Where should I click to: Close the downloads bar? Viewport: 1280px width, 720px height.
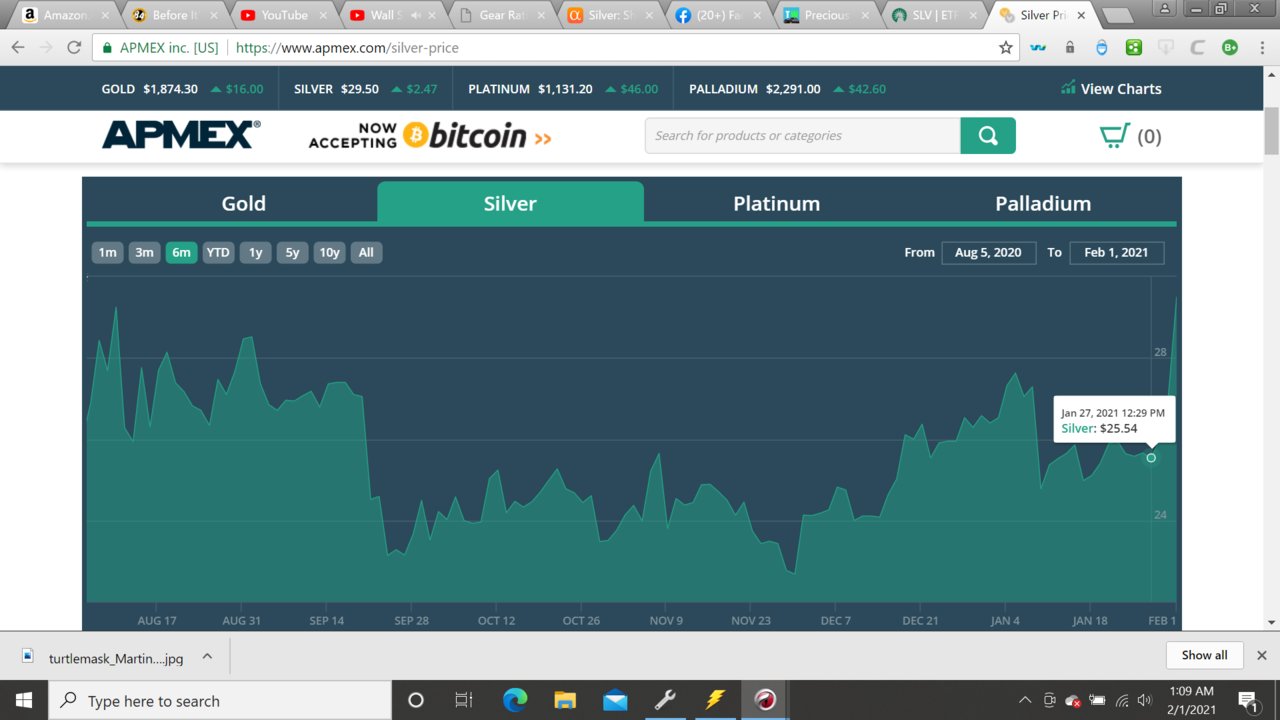tap(1261, 655)
